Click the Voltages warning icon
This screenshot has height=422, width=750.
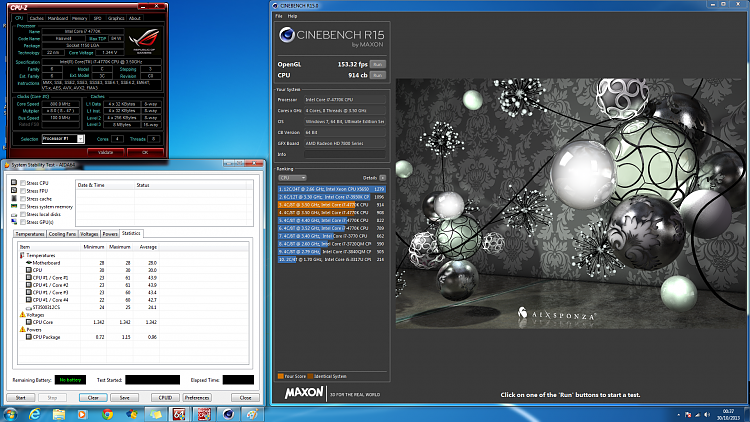tap(22, 314)
